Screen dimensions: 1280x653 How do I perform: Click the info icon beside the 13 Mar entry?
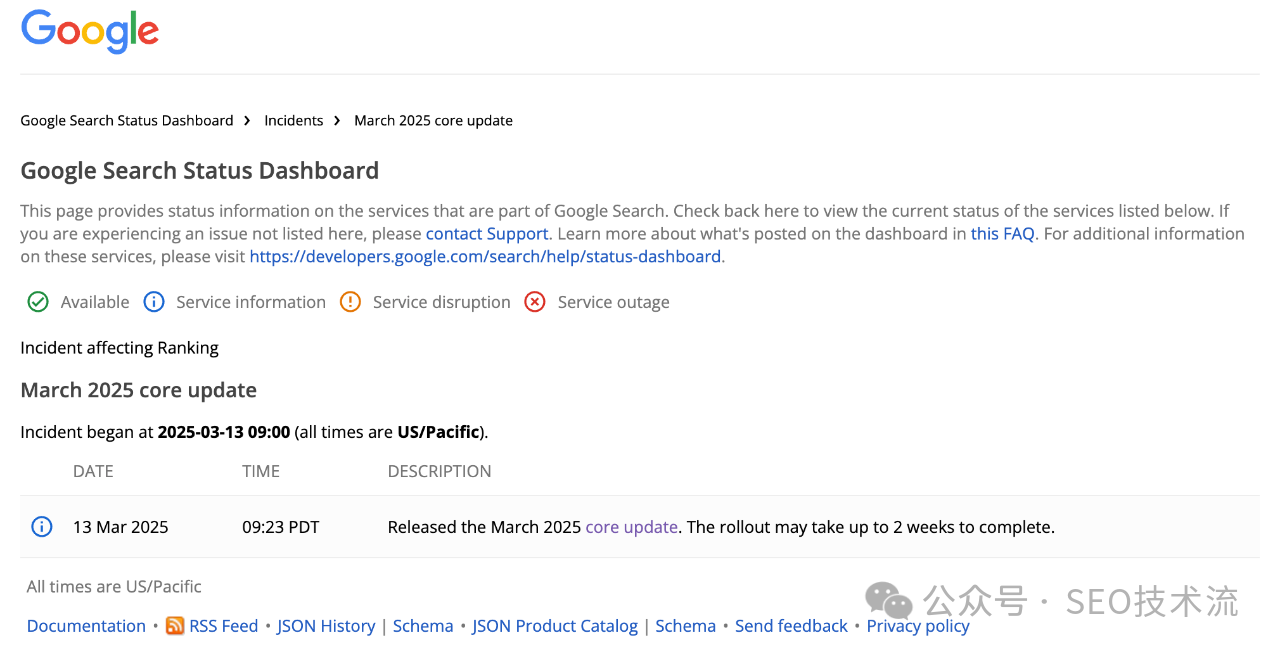[41, 526]
